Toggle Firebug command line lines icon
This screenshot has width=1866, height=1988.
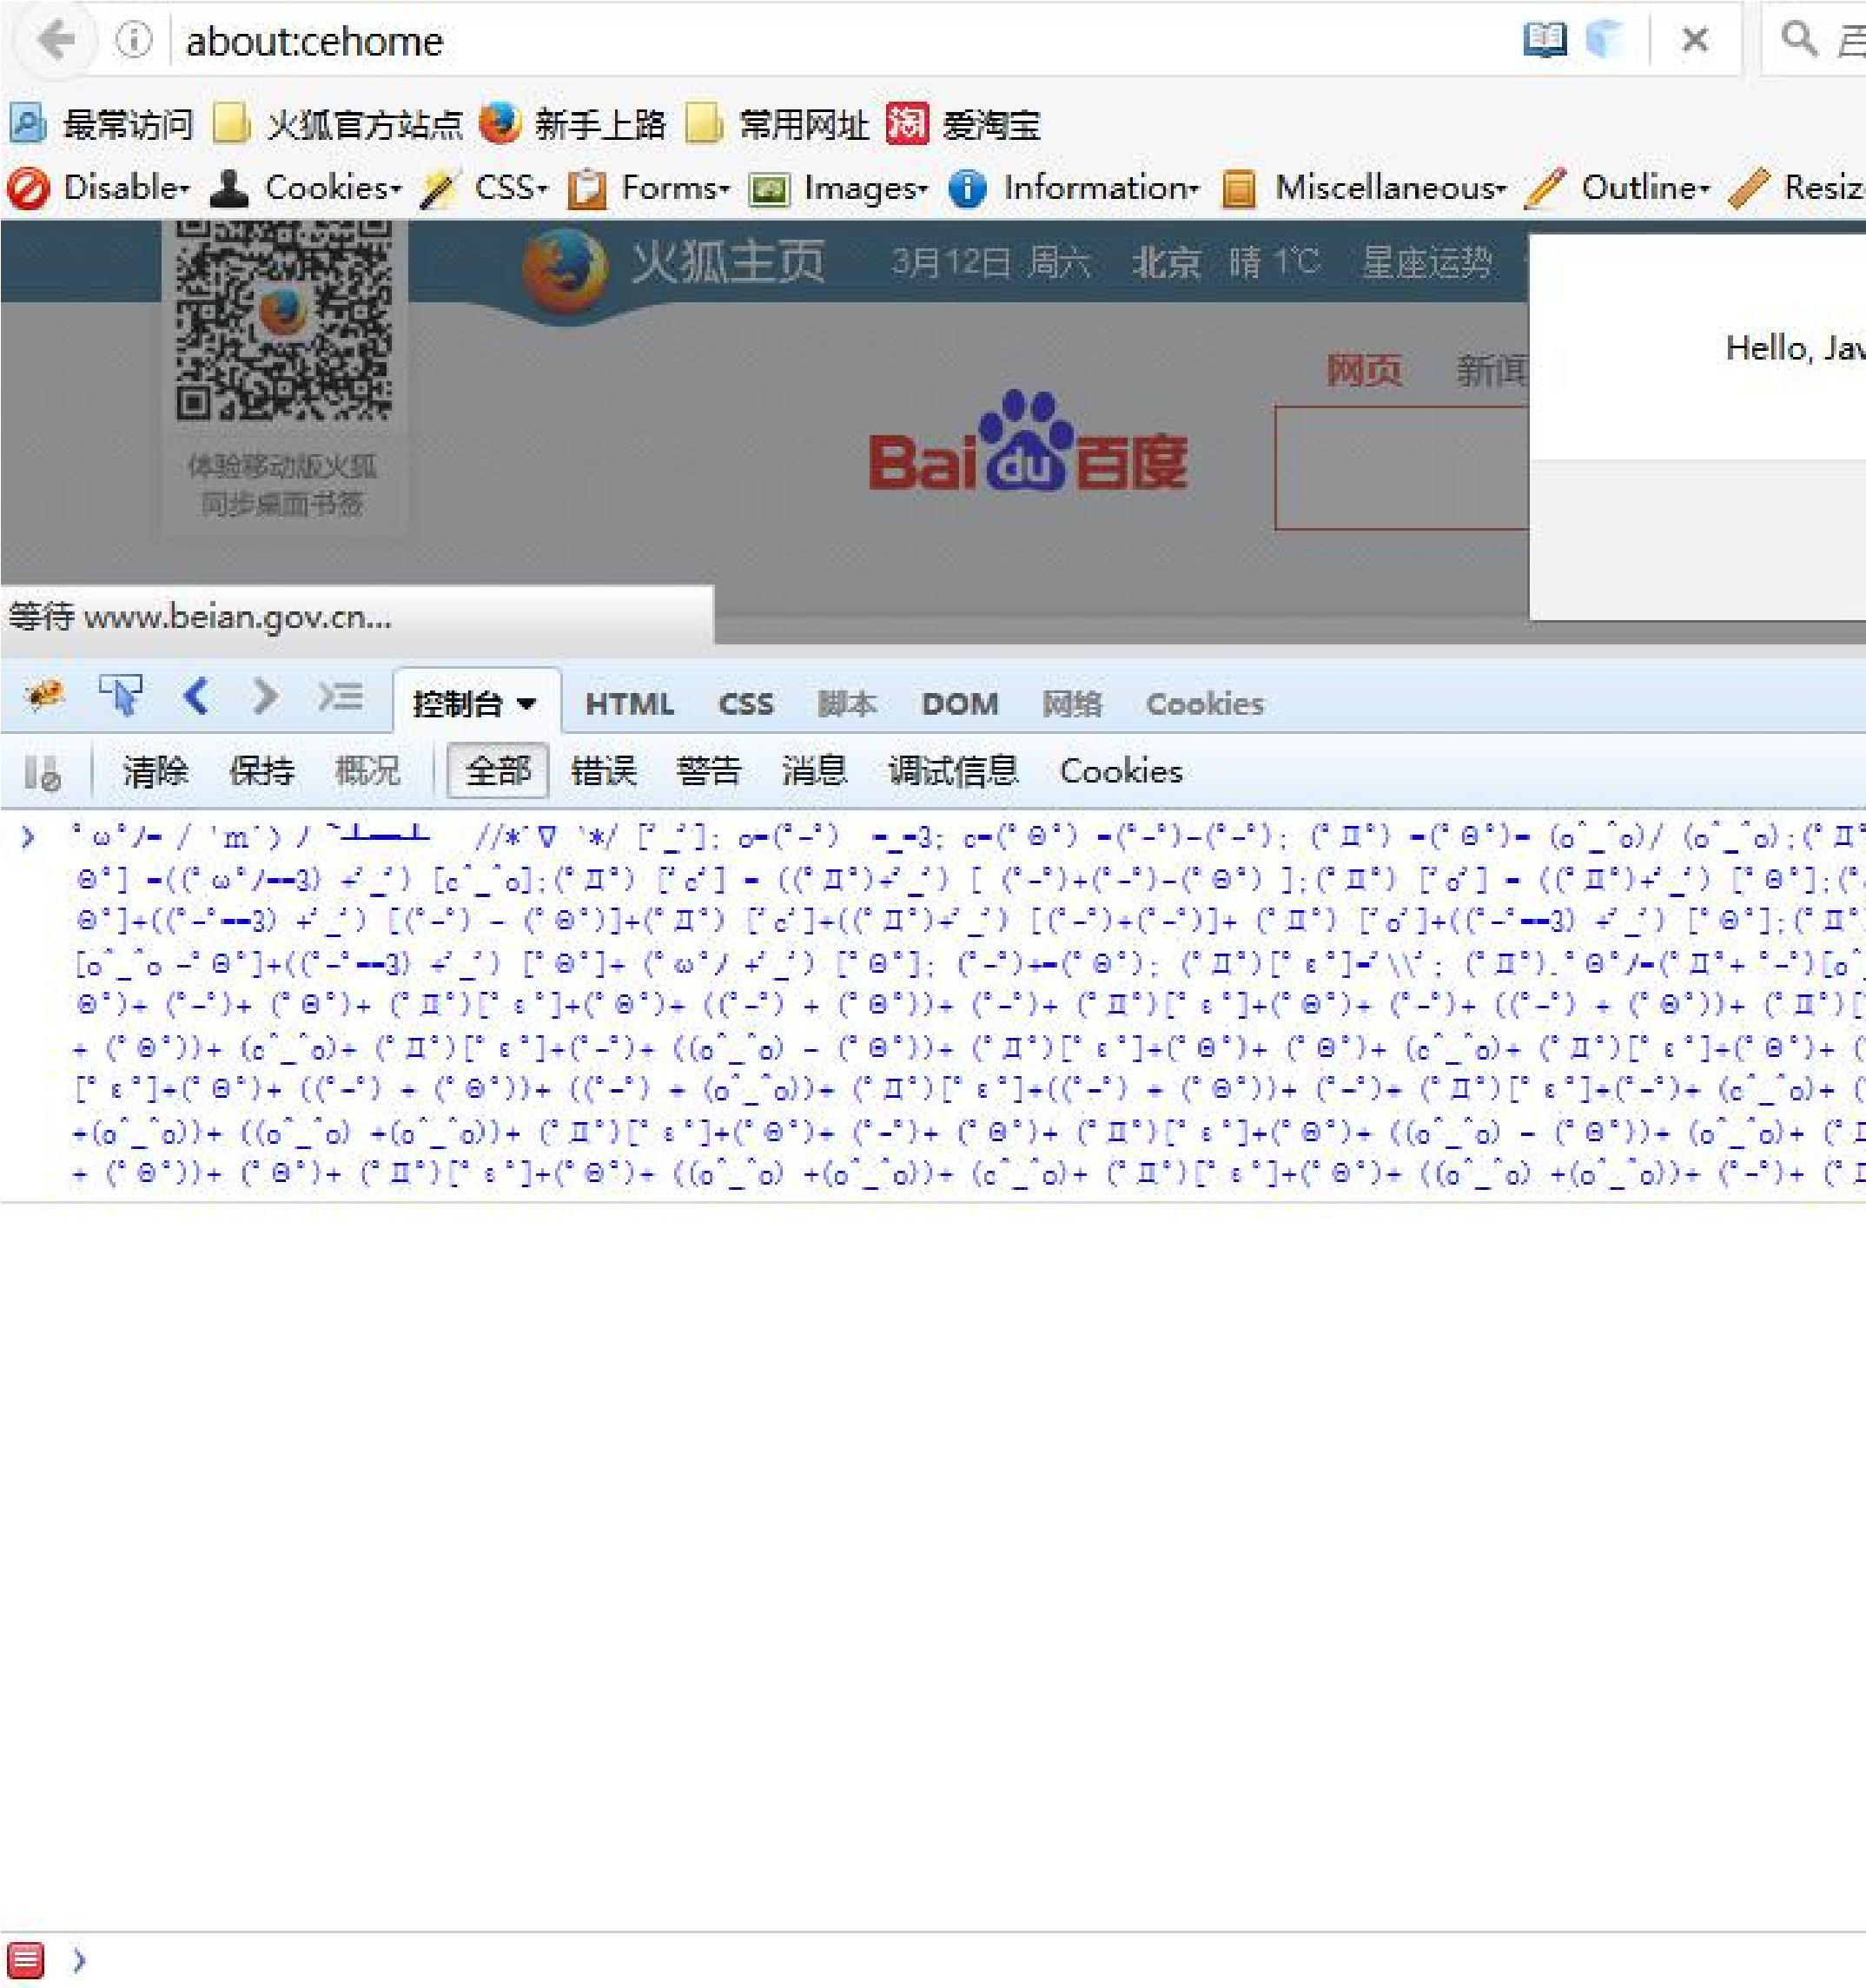[x=340, y=695]
